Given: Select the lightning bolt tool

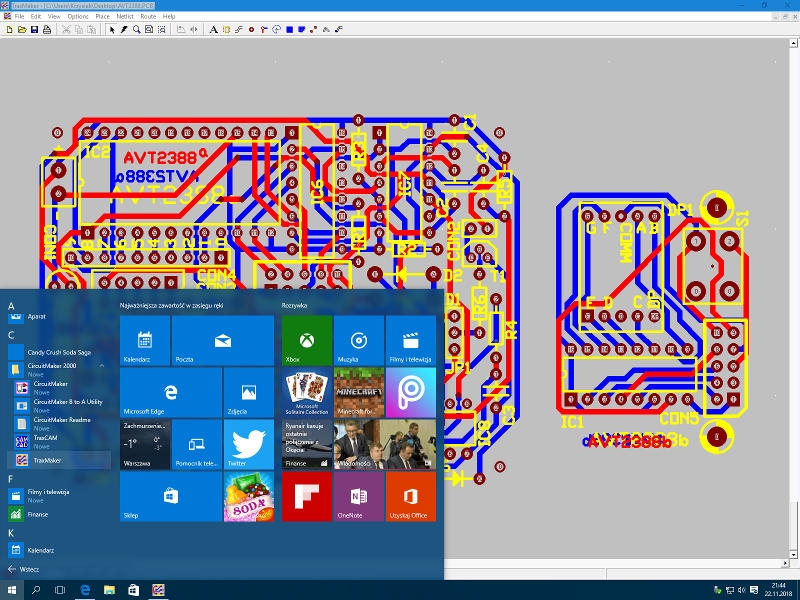Looking at the screenshot, I should coord(124,30).
